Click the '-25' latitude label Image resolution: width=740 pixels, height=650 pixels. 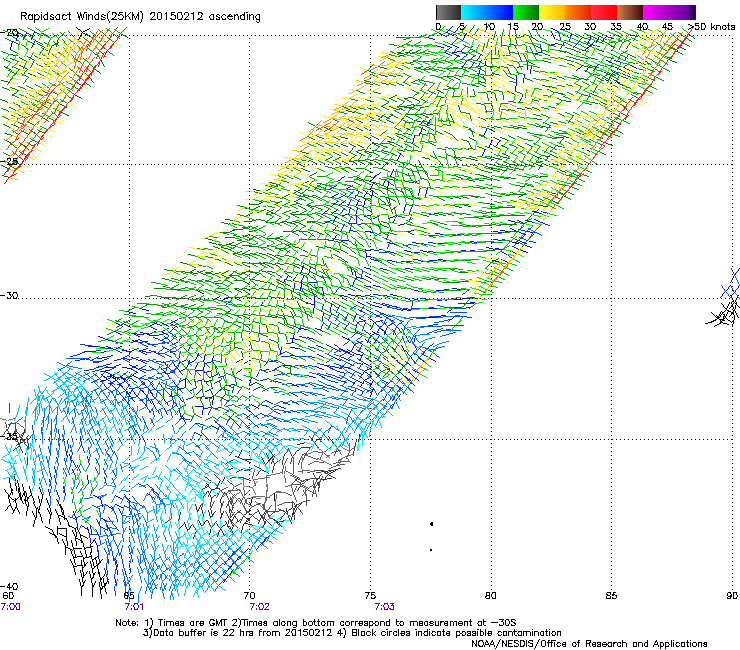[x=9, y=161]
